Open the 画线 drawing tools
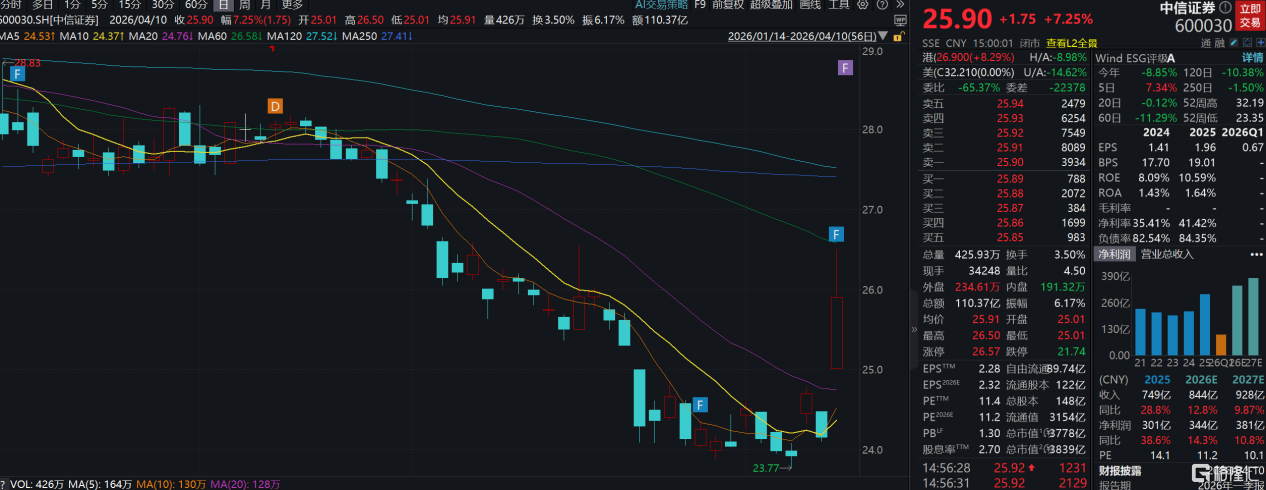 click(x=810, y=5)
